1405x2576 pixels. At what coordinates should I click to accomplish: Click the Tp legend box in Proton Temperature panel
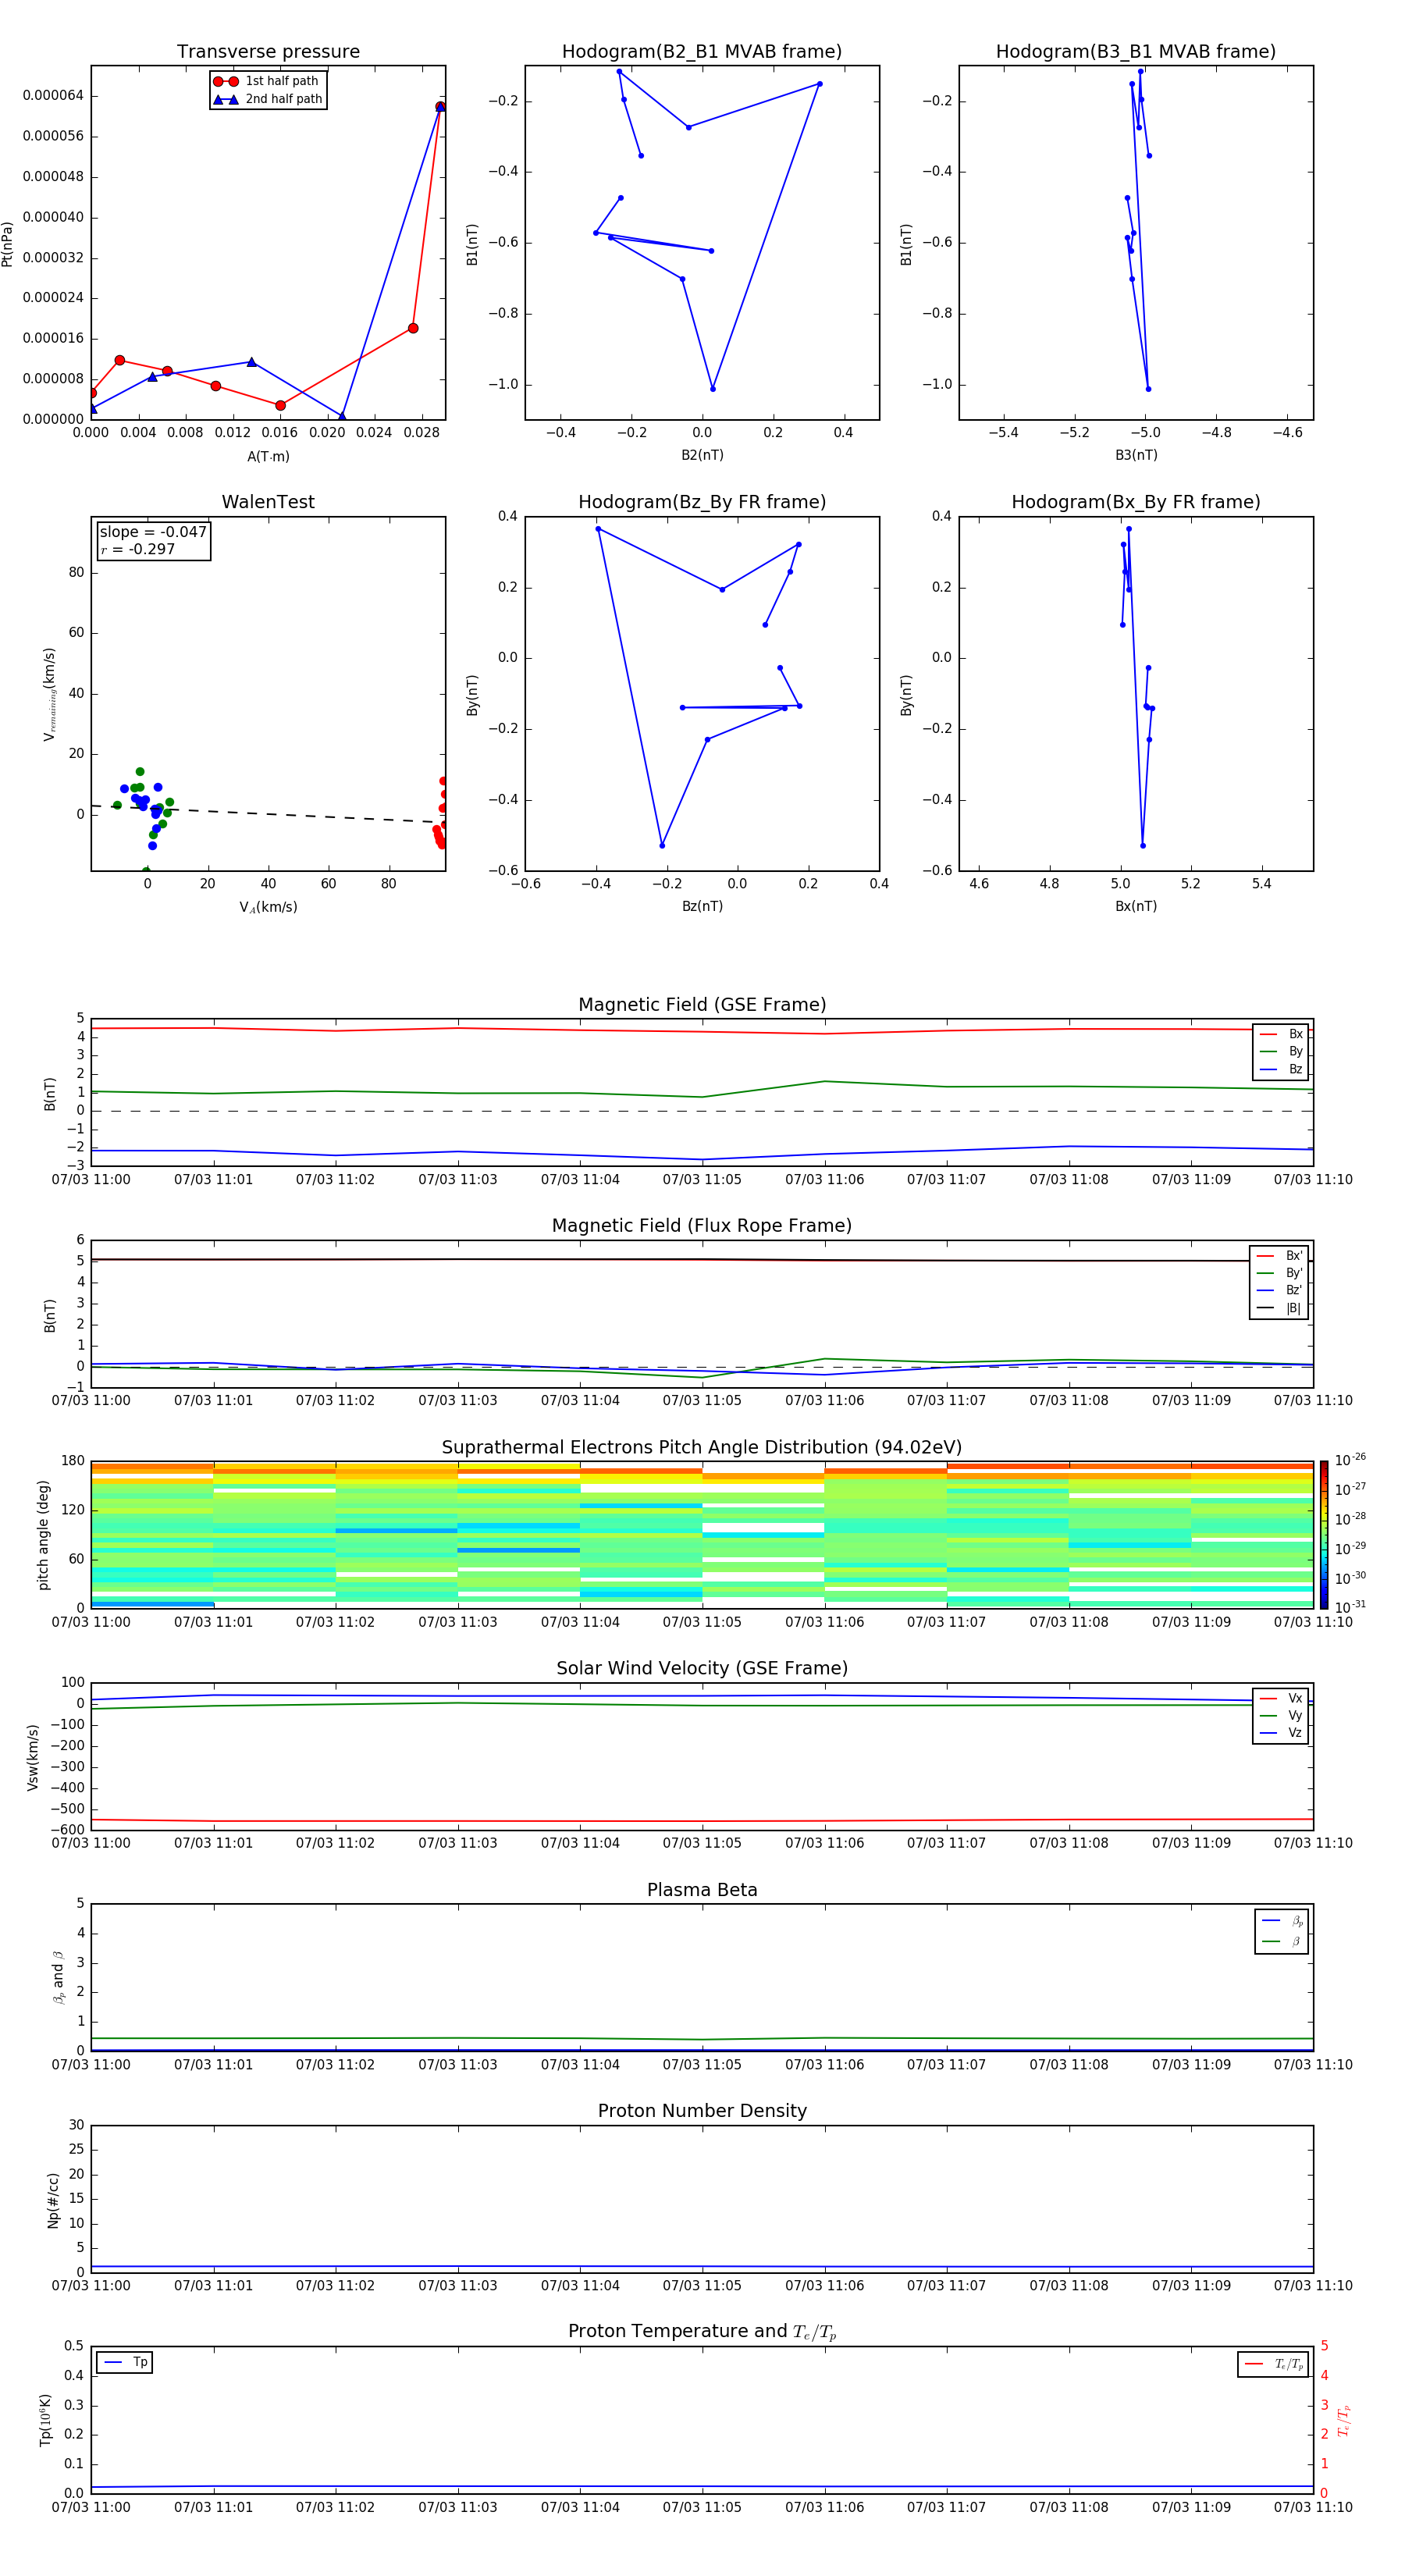point(125,2362)
